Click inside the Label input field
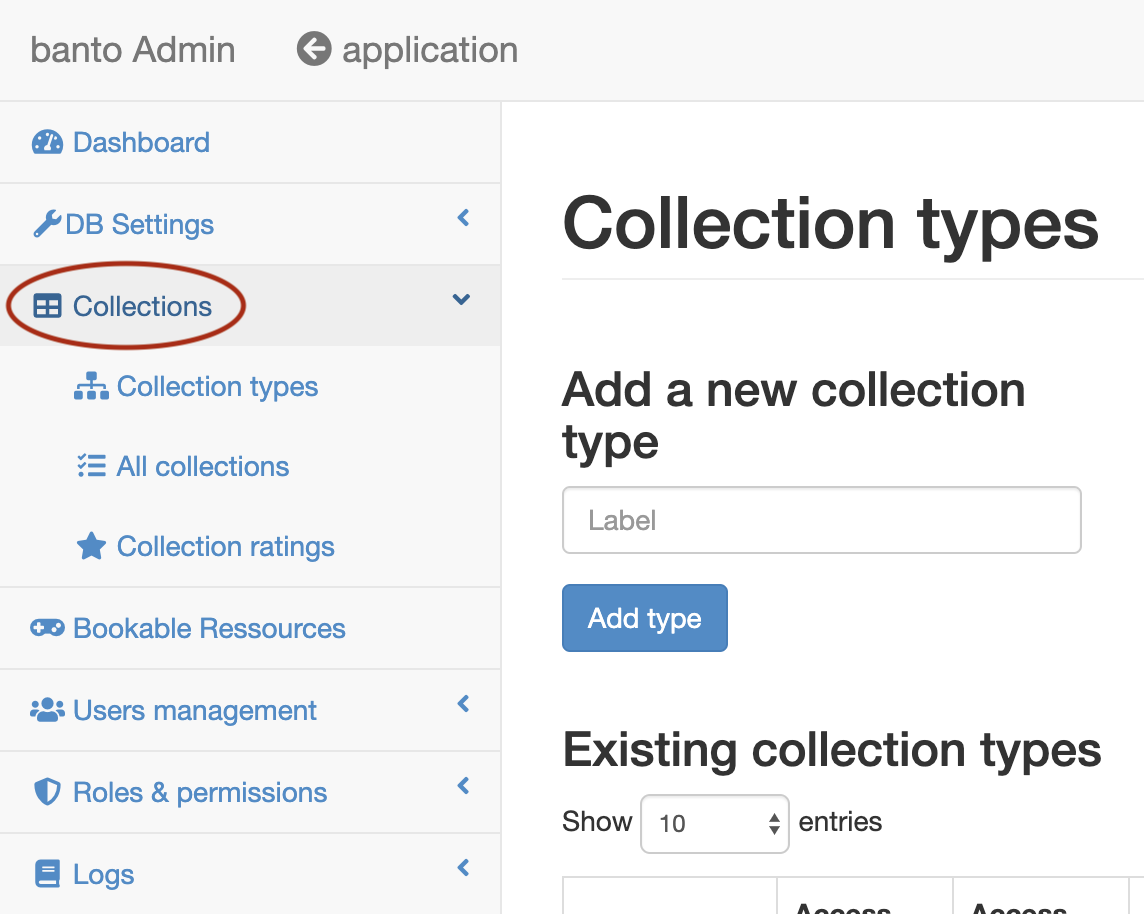Image resolution: width=1144 pixels, height=914 pixels. (821, 519)
